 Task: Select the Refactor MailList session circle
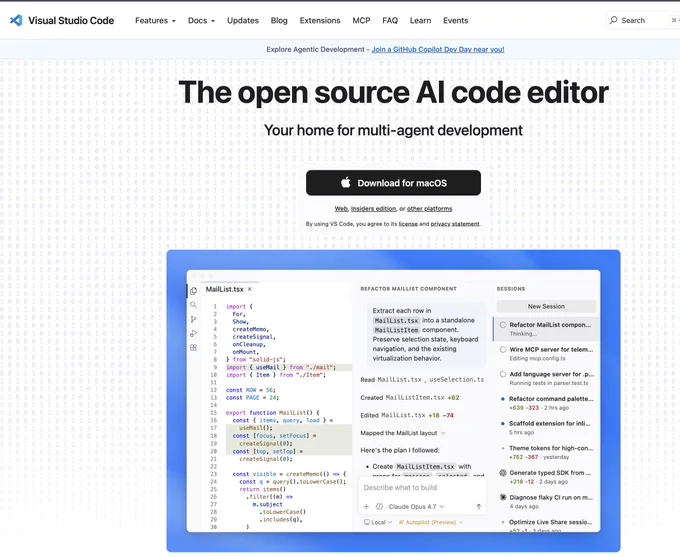(x=503, y=324)
